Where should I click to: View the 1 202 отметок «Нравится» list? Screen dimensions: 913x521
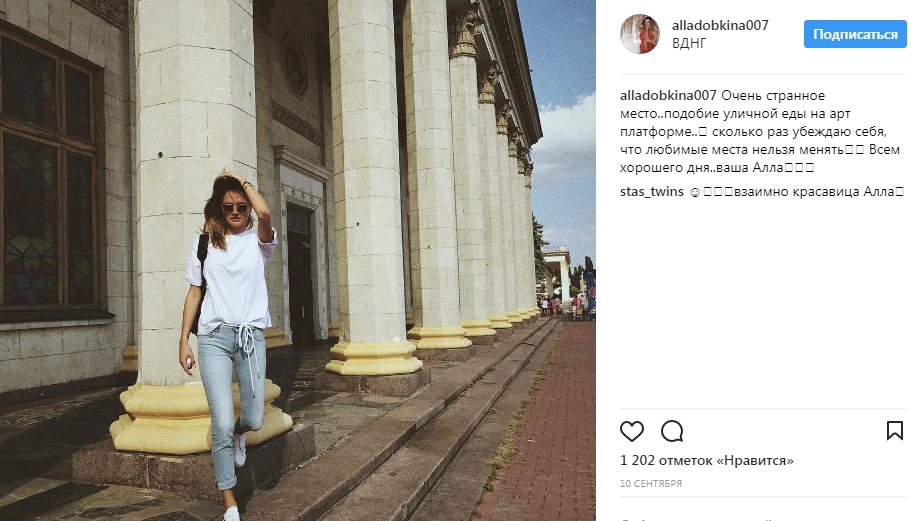pyautogui.click(x=707, y=460)
